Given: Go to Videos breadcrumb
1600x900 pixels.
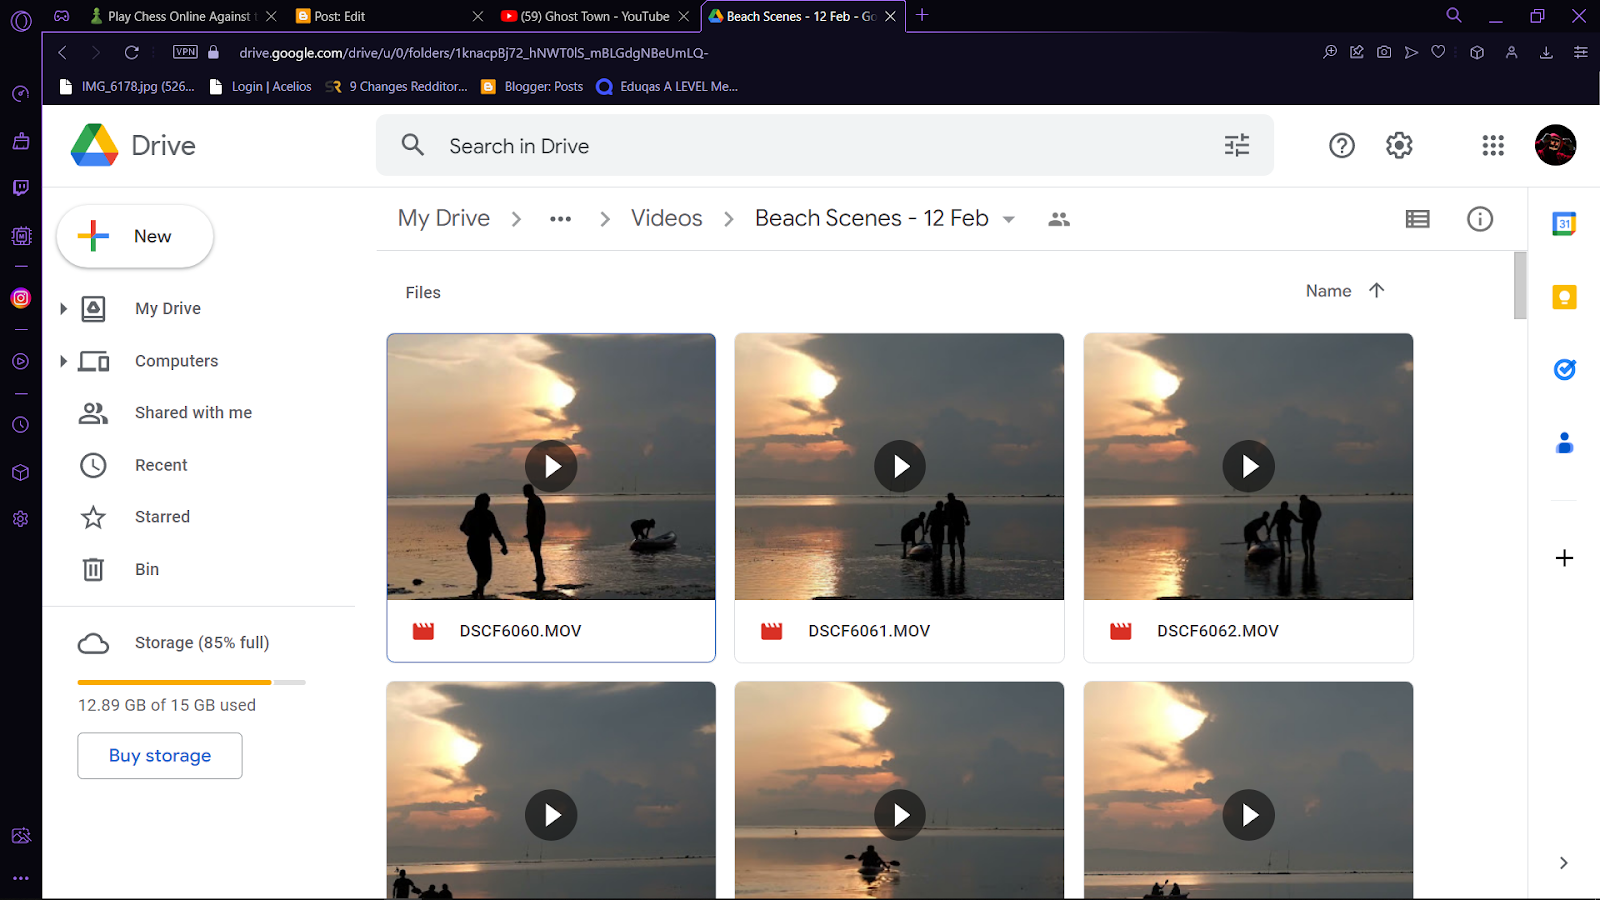Looking at the screenshot, I should [x=666, y=218].
